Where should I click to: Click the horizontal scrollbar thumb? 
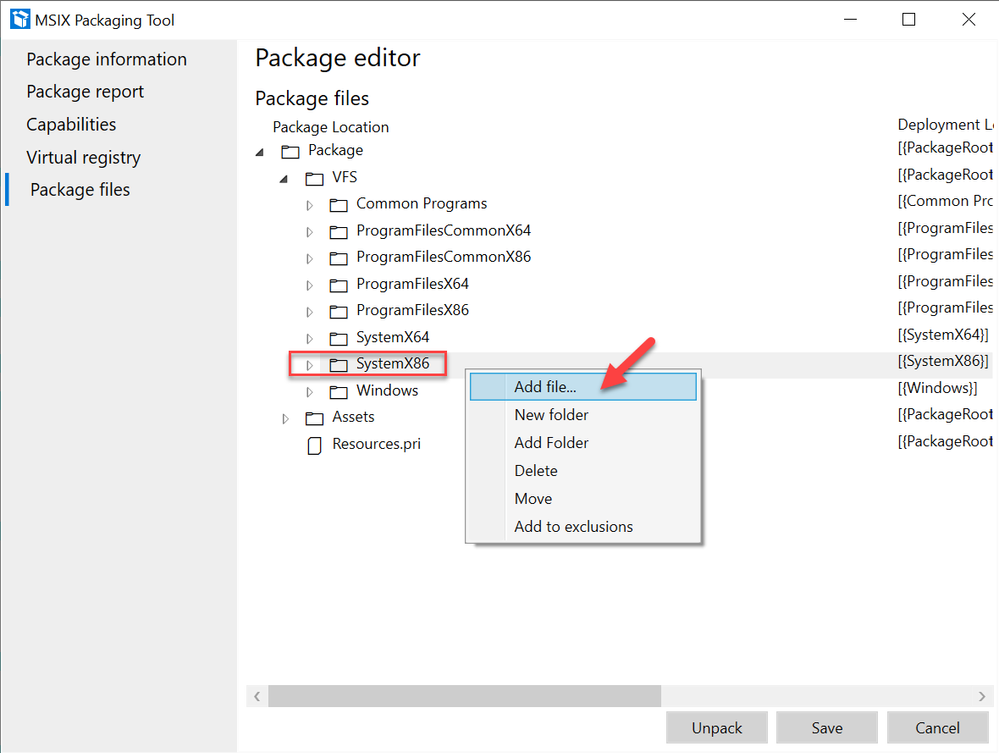(464, 696)
